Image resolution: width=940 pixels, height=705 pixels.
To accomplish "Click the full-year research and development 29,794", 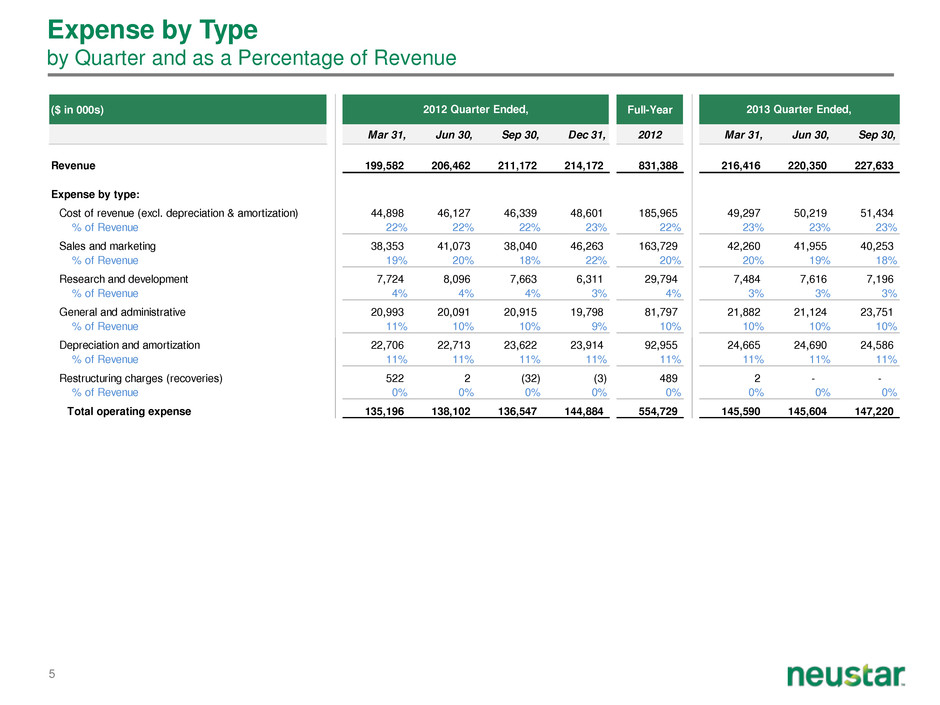I will click(x=661, y=279).
